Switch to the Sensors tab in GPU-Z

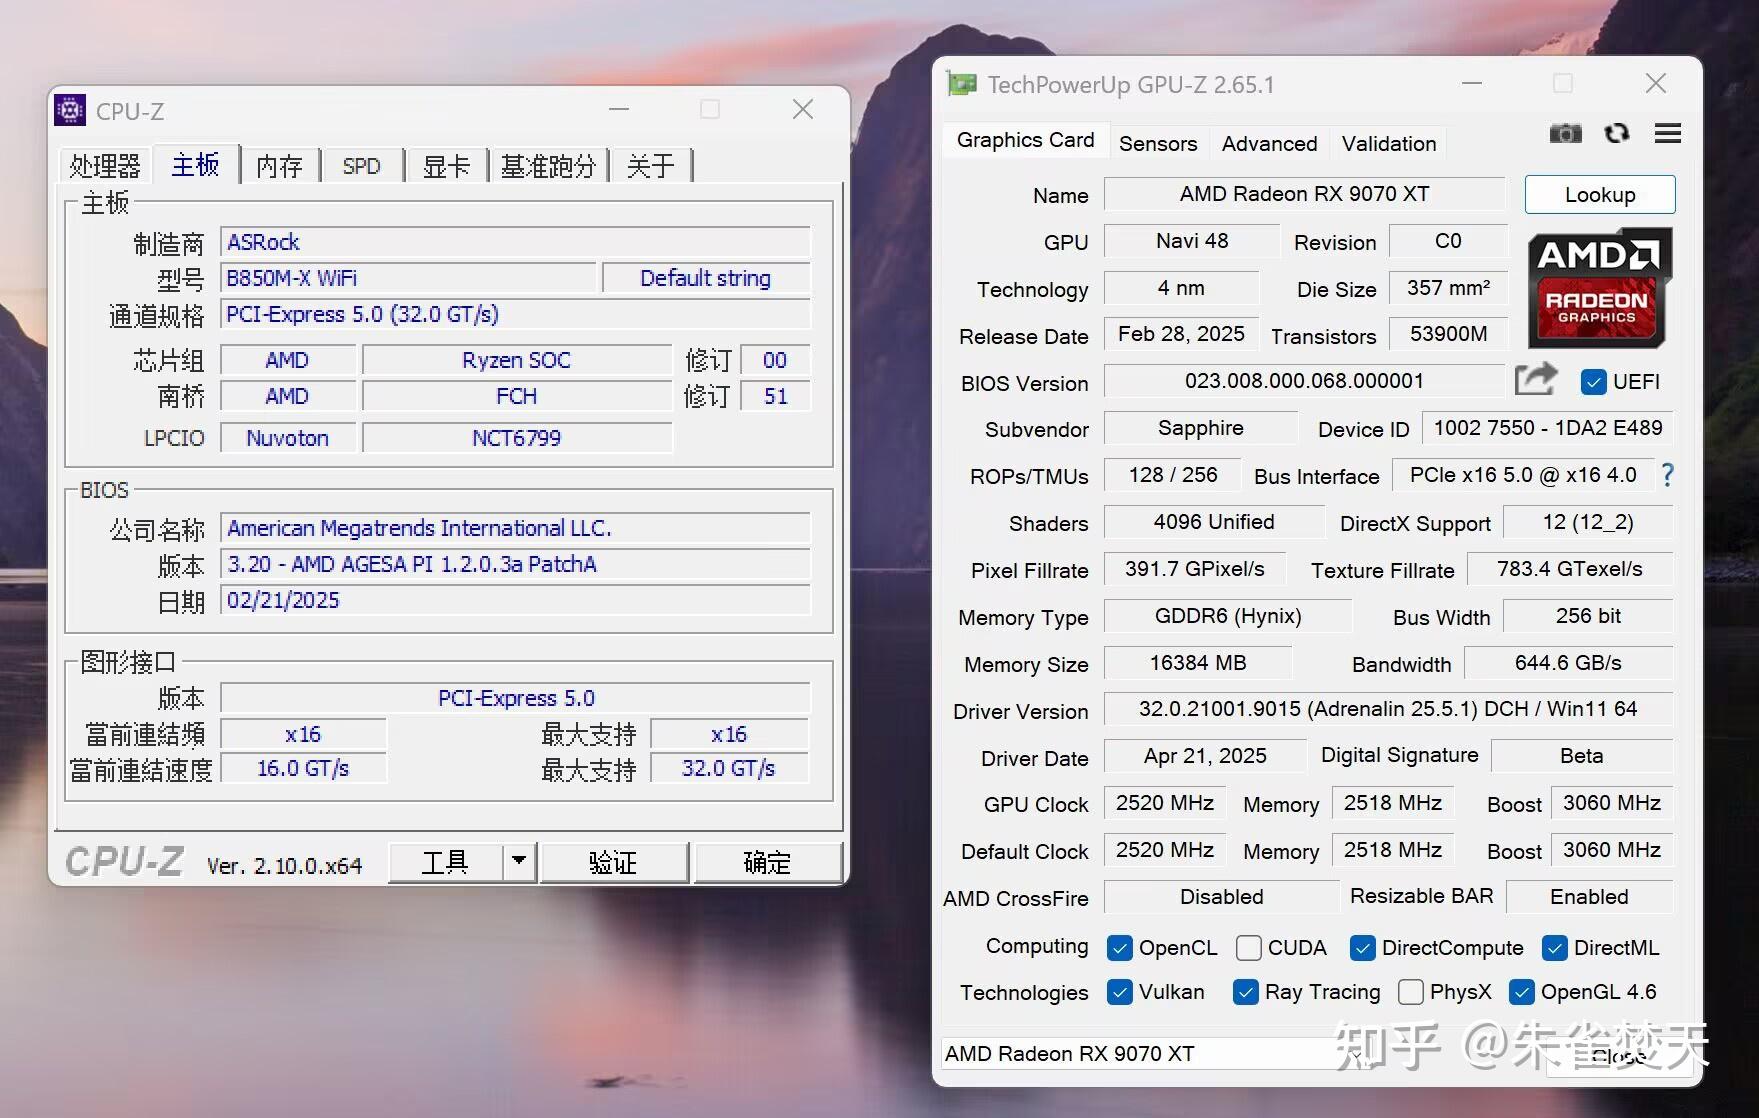(1158, 143)
